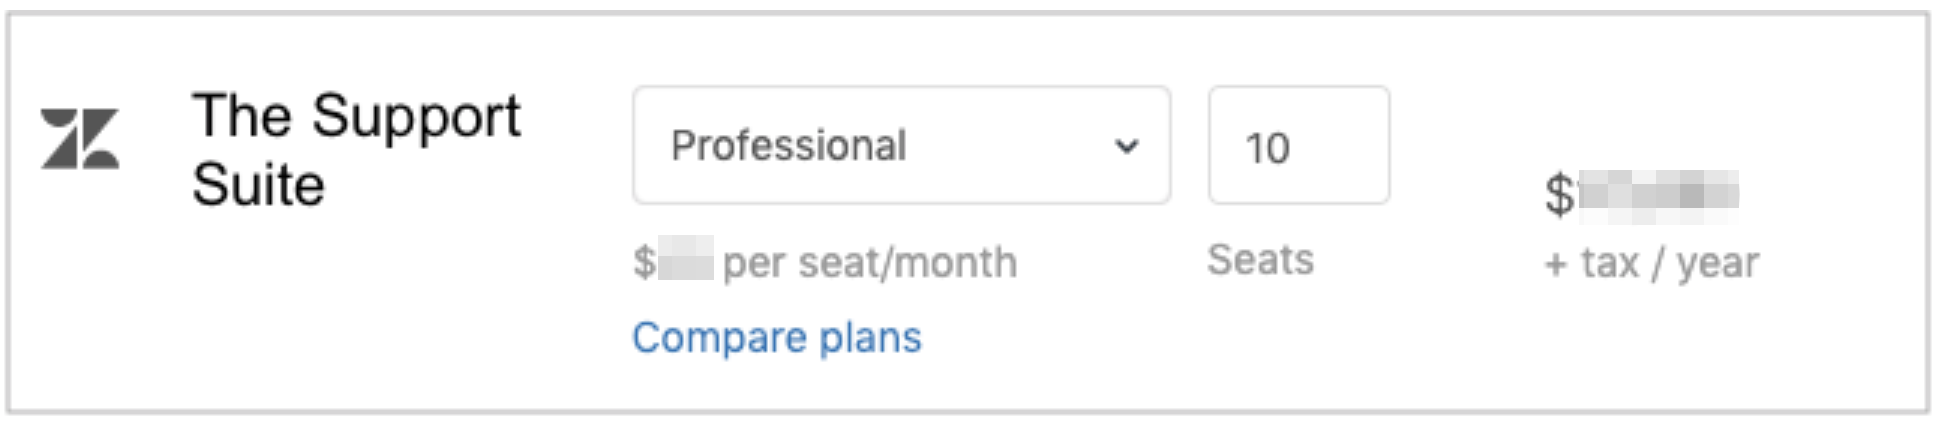
Task: Focus the number 10 in seats box
Action: [x=1267, y=149]
